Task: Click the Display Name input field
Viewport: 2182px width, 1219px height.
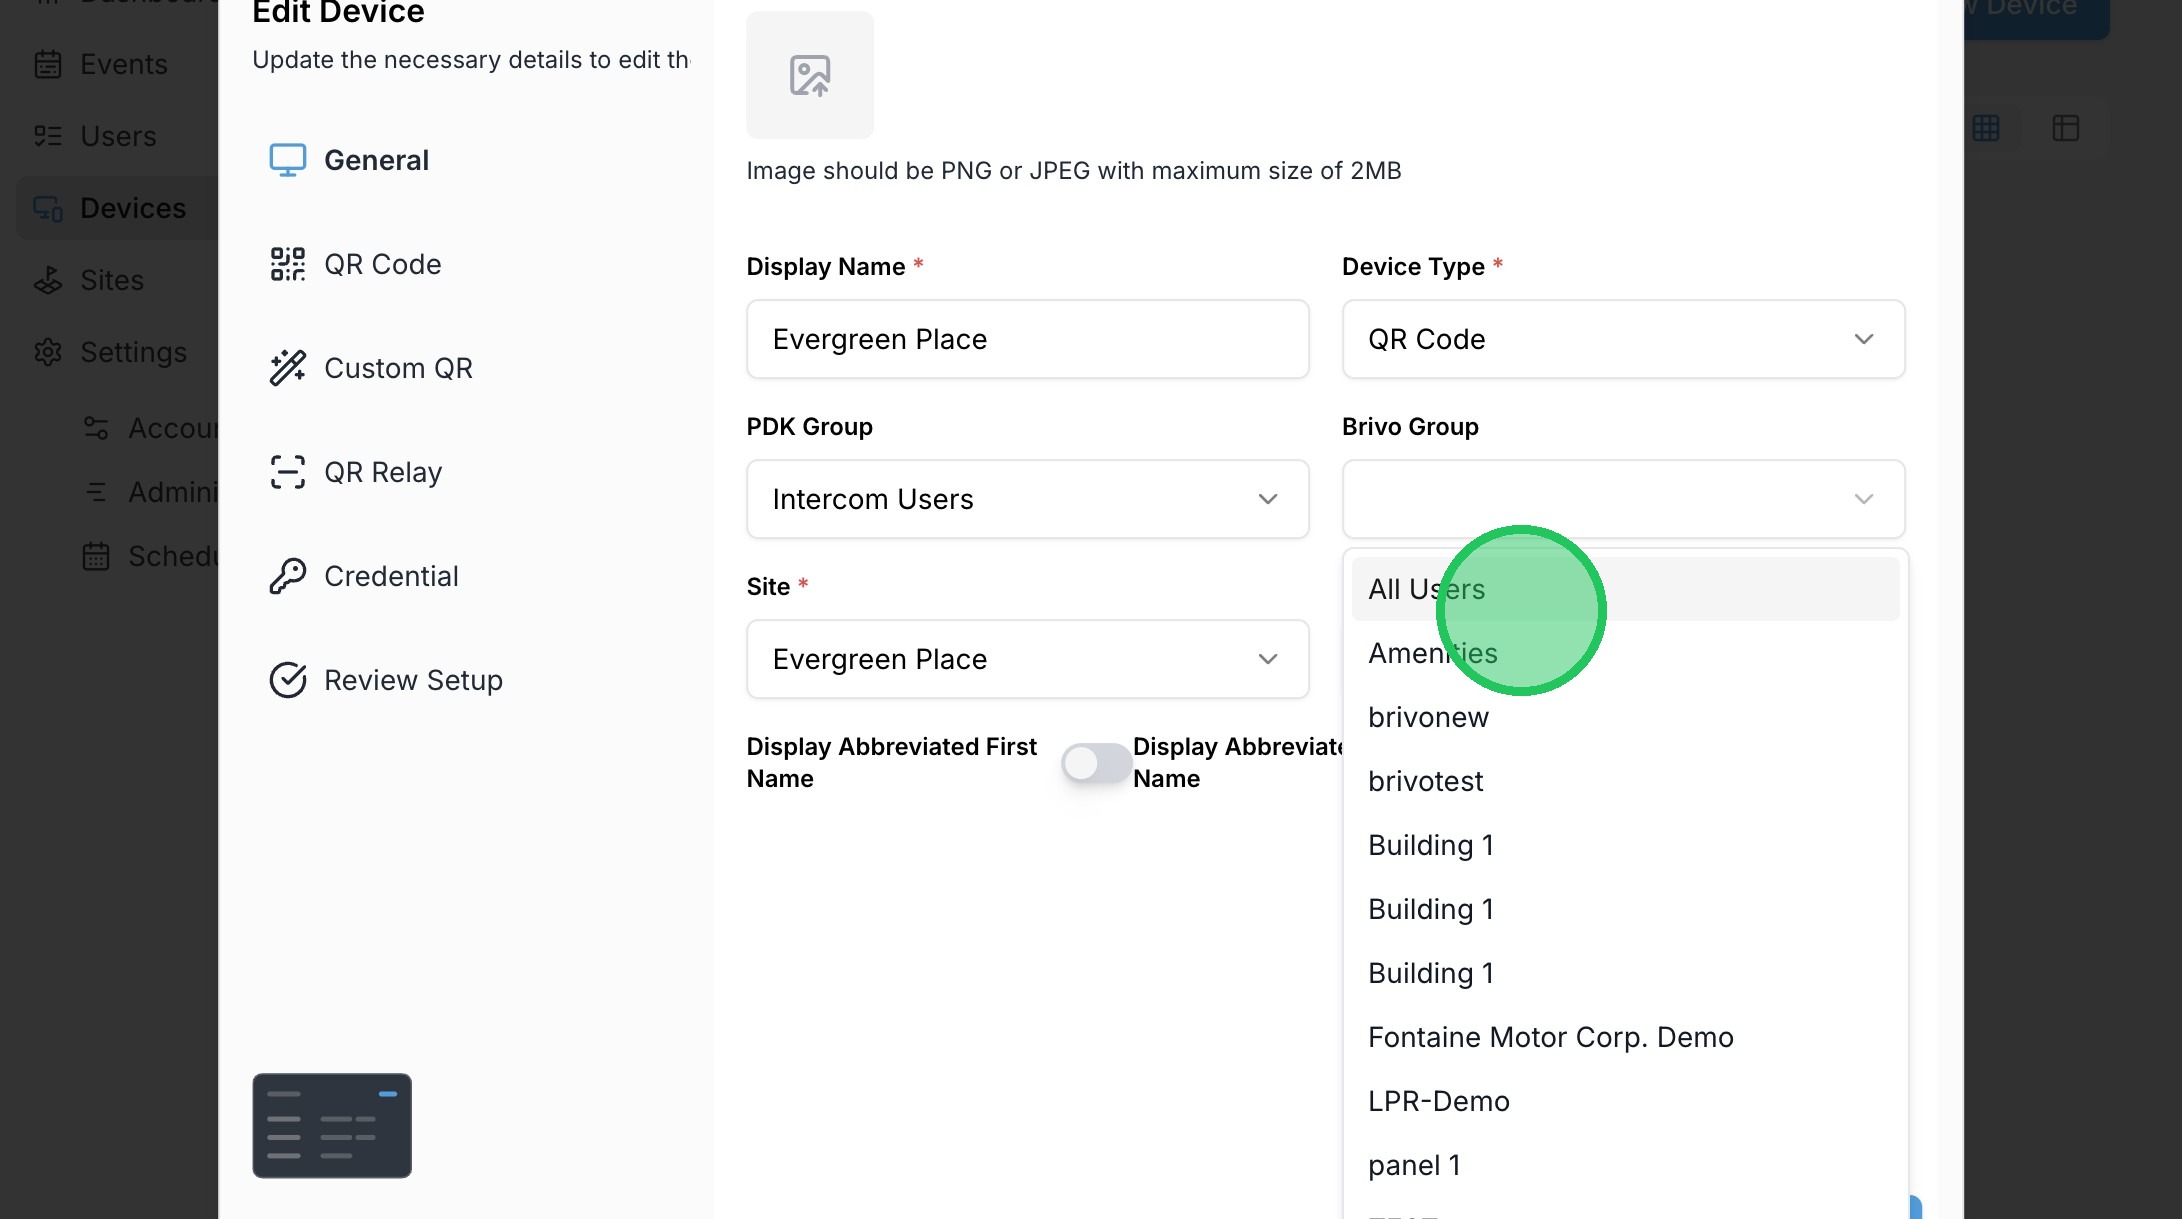Action: tap(1027, 339)
